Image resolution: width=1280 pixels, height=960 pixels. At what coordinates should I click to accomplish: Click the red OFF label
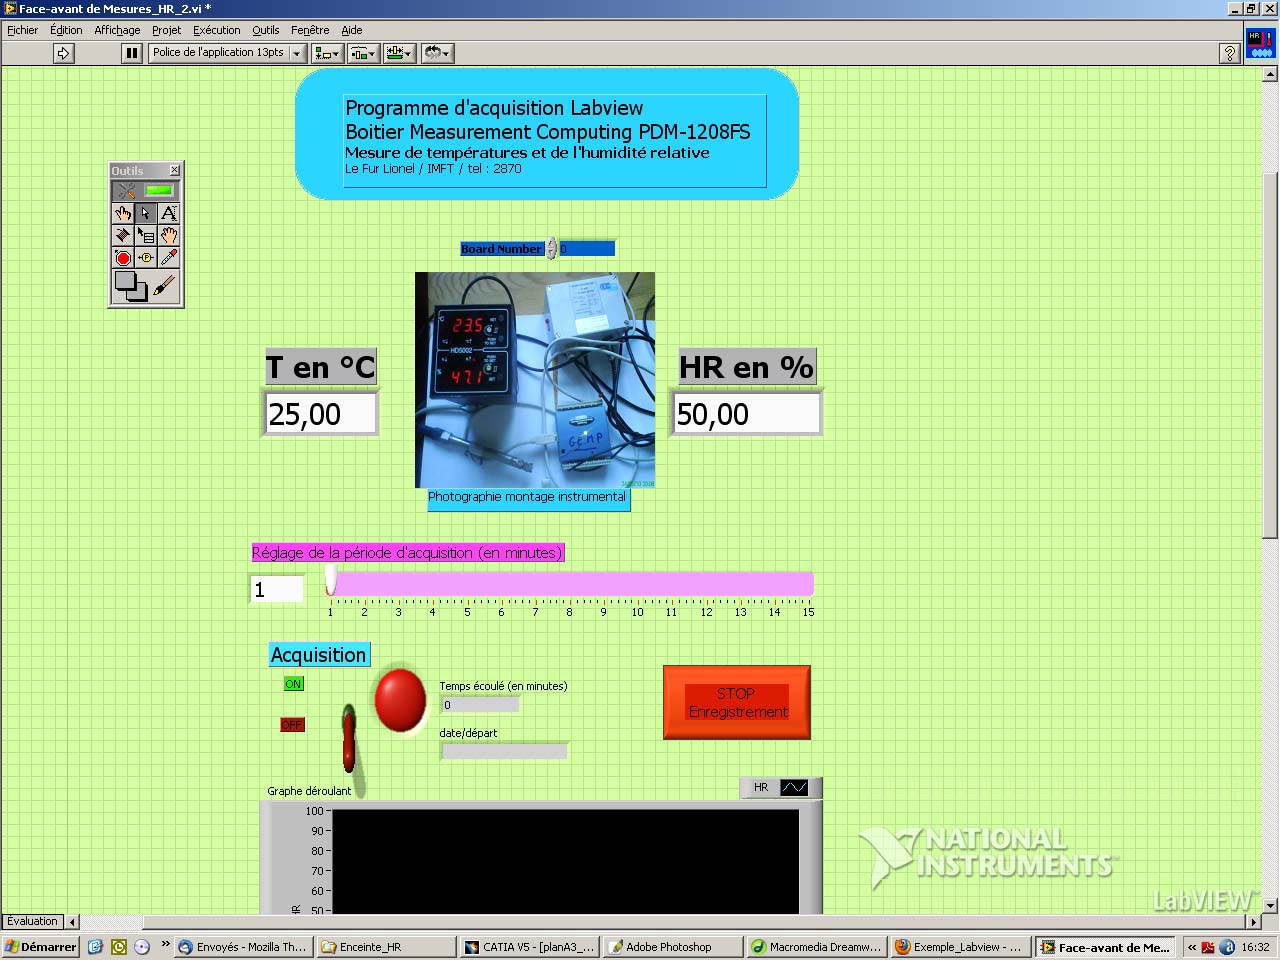(291, 725)
